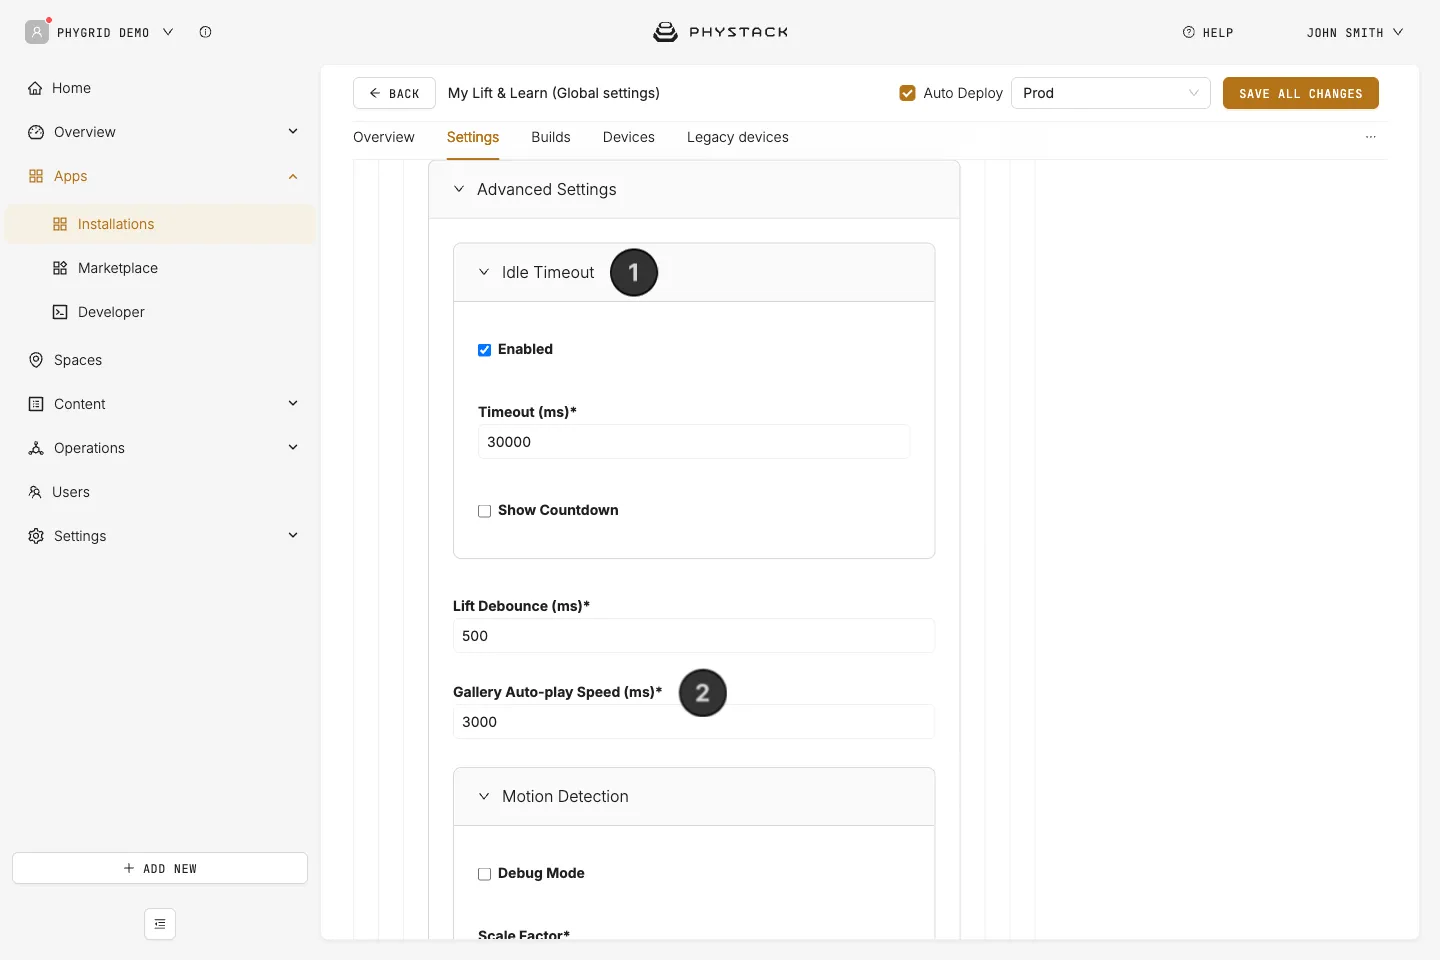Click the Apps grid icon
This screenshot has height=960, width=1440.
[36, 176]
